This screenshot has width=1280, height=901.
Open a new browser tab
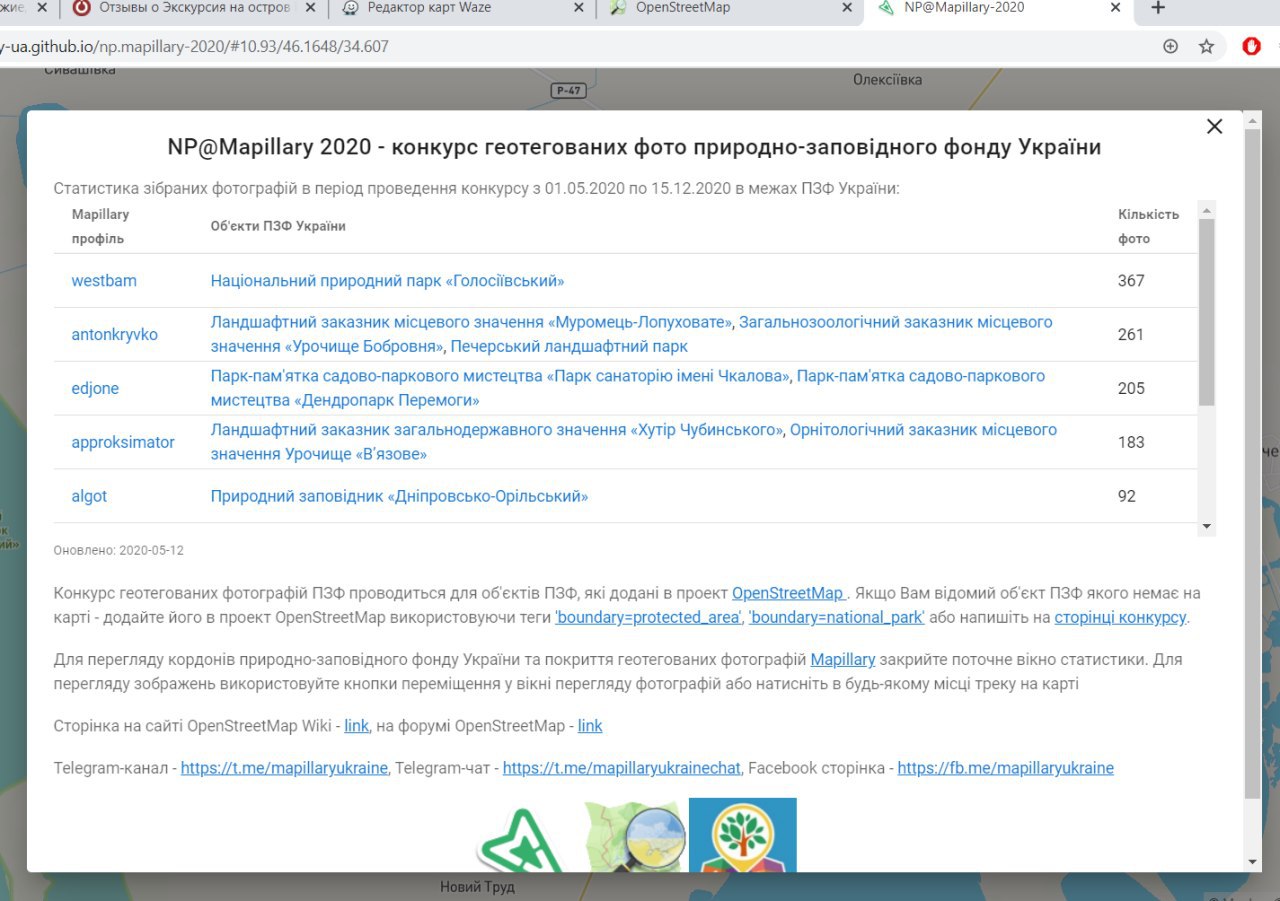click(1158, 8)
